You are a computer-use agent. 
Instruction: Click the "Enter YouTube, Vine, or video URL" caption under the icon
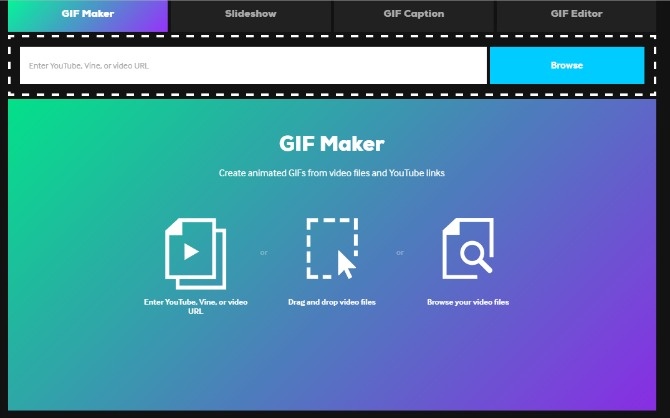[x=195, y=306]
